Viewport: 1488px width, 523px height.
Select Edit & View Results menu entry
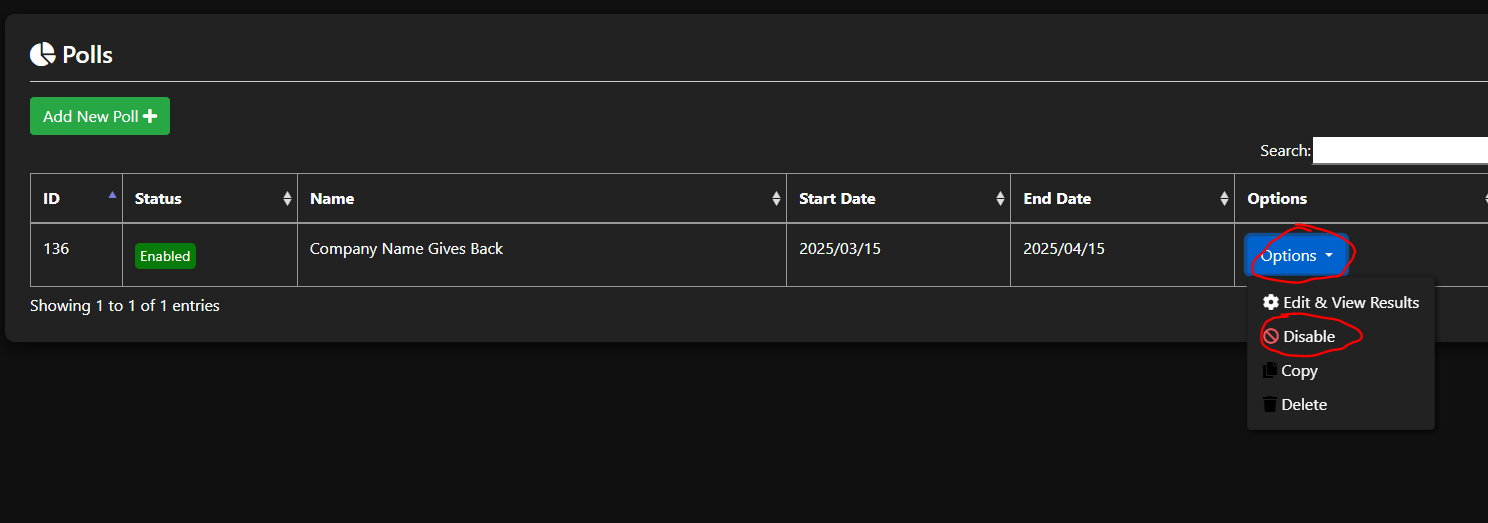[1351, 302]
